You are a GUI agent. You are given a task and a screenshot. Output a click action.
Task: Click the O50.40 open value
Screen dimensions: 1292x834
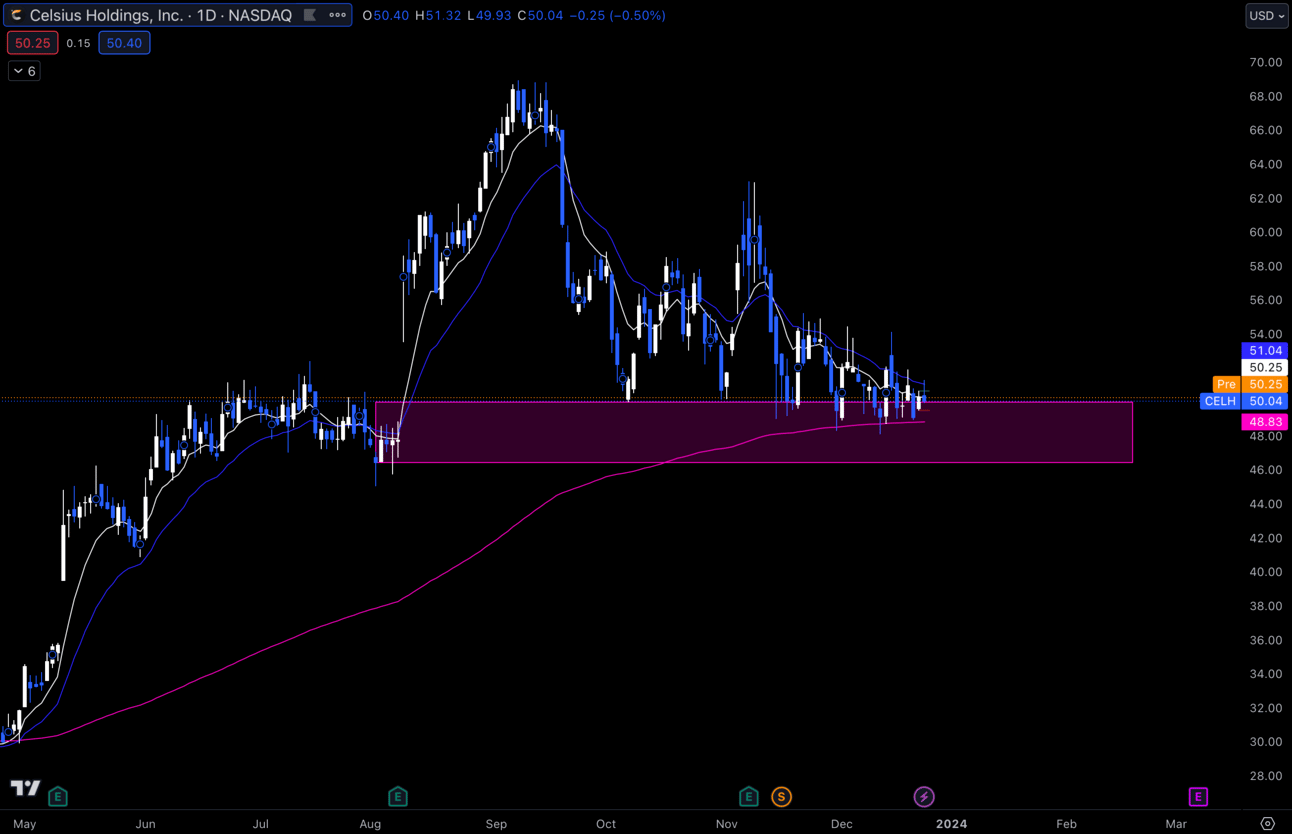pos(386,16)
